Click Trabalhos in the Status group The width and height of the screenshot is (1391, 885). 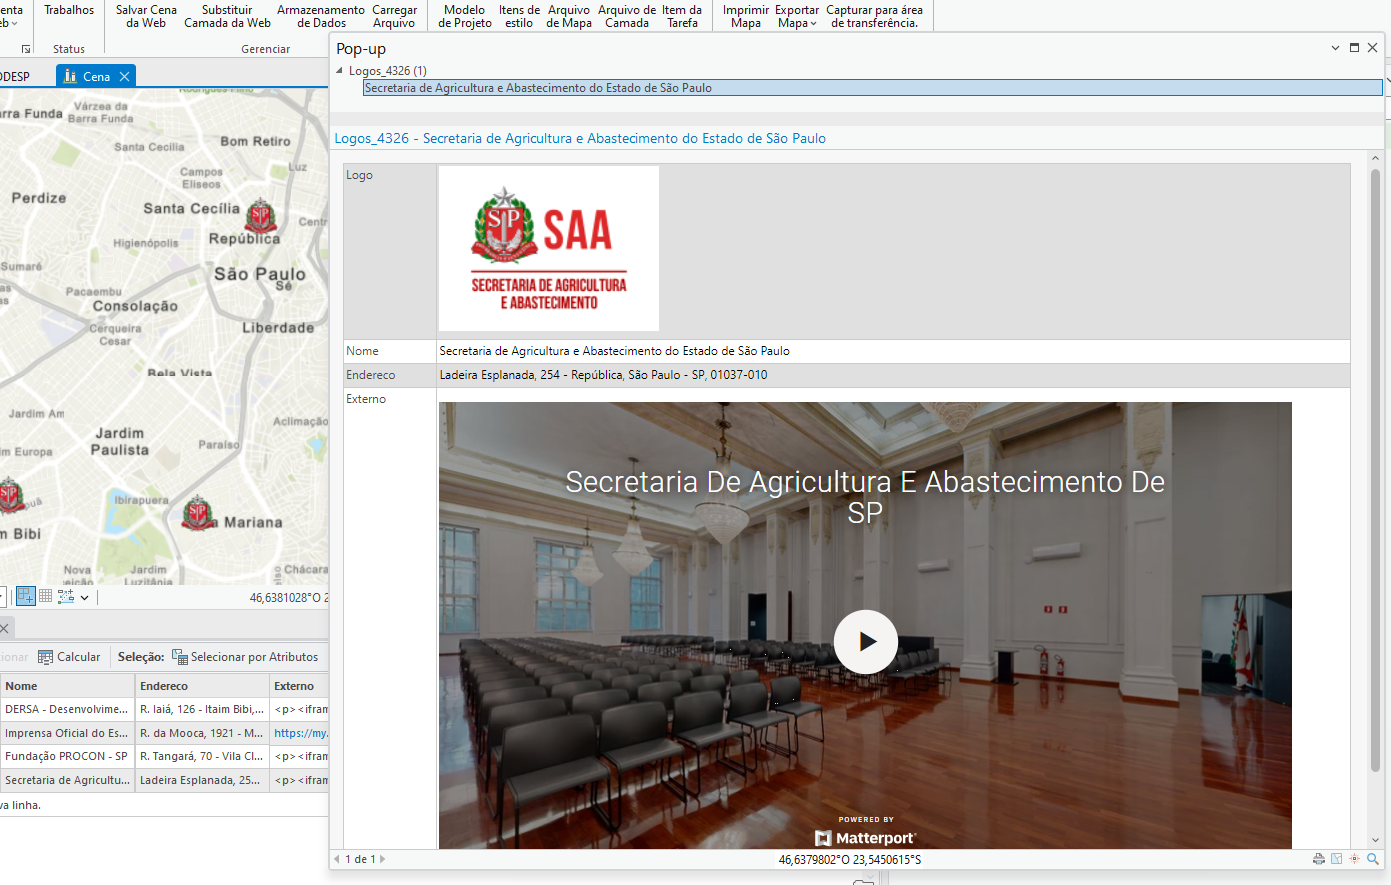[x=69, y=10]
